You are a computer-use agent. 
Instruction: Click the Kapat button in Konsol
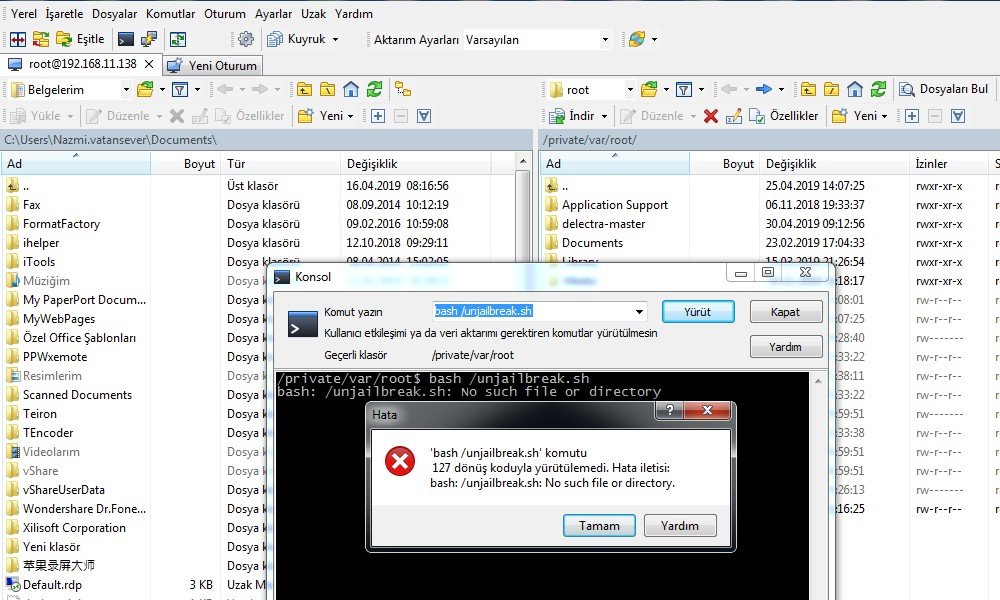coord(785,312)
